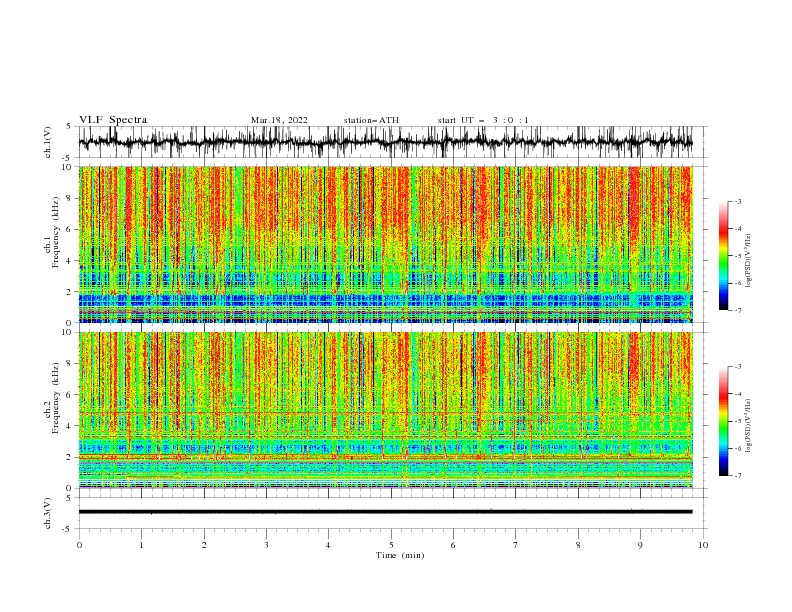Click the ch.1 spectrogram panel
The image size is (792, 612).
[385, 244]
